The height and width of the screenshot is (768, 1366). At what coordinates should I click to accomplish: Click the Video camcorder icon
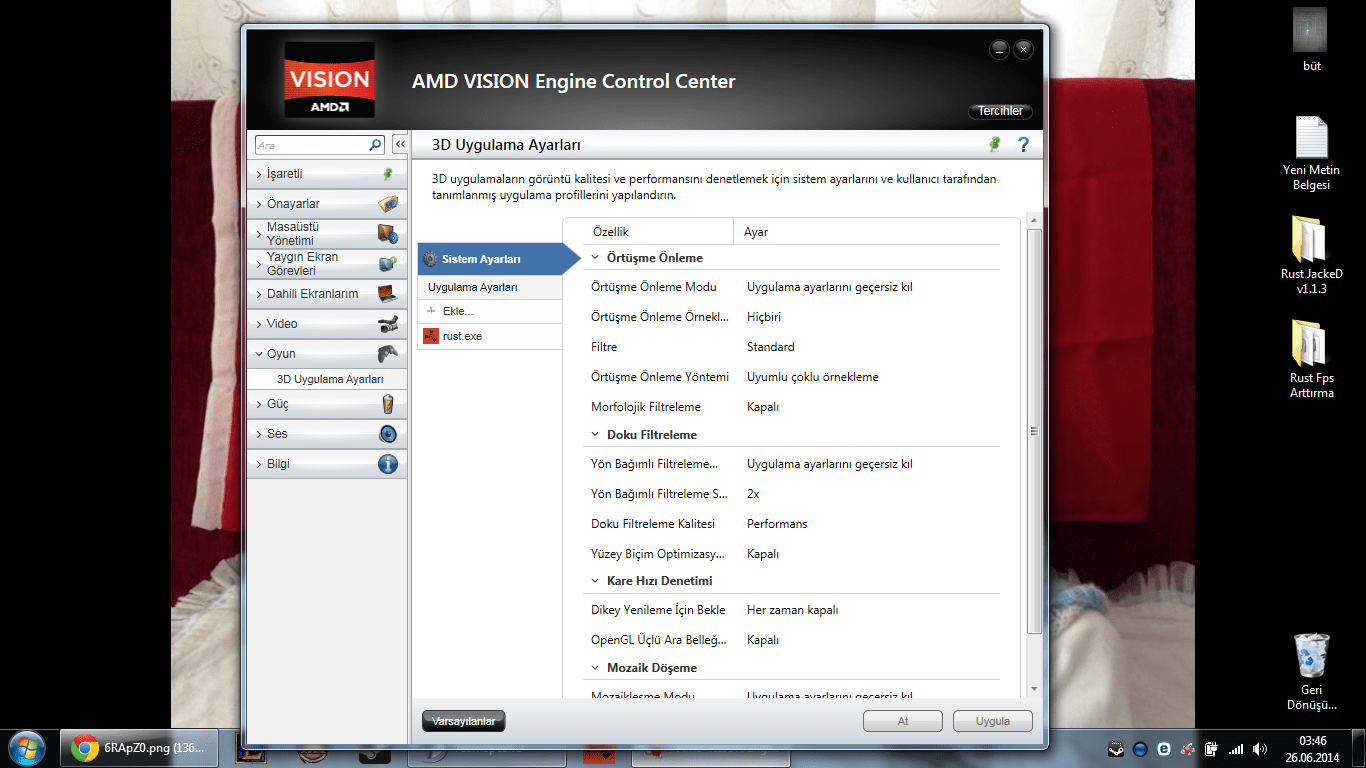point(388,324)
